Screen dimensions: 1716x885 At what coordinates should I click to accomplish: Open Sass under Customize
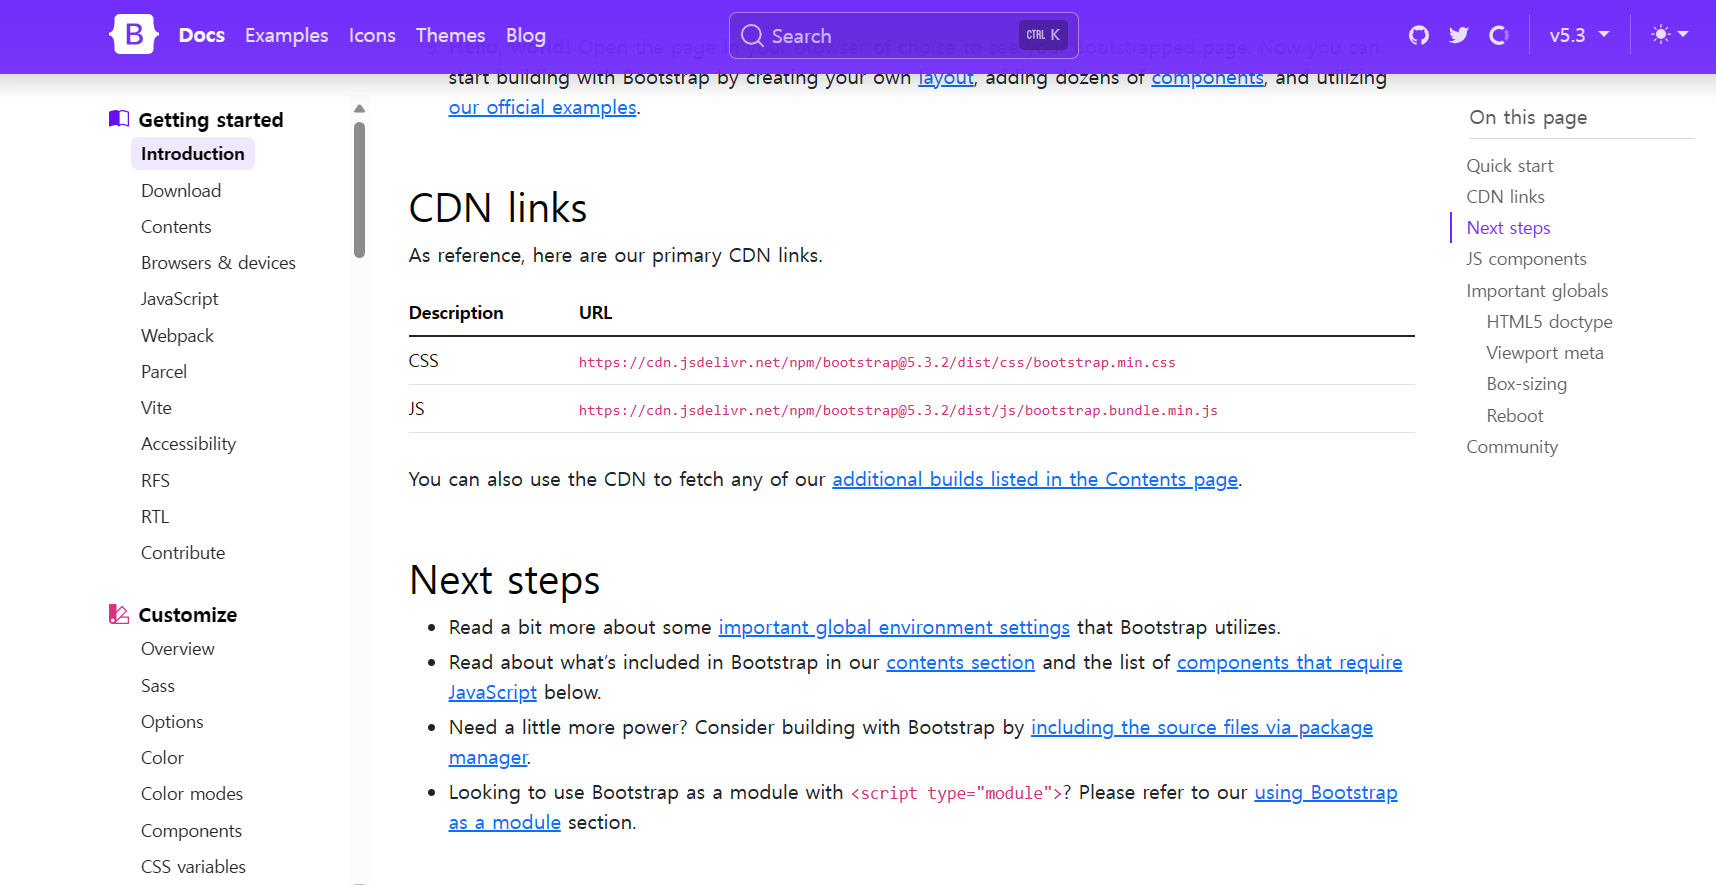click(158, 686)
